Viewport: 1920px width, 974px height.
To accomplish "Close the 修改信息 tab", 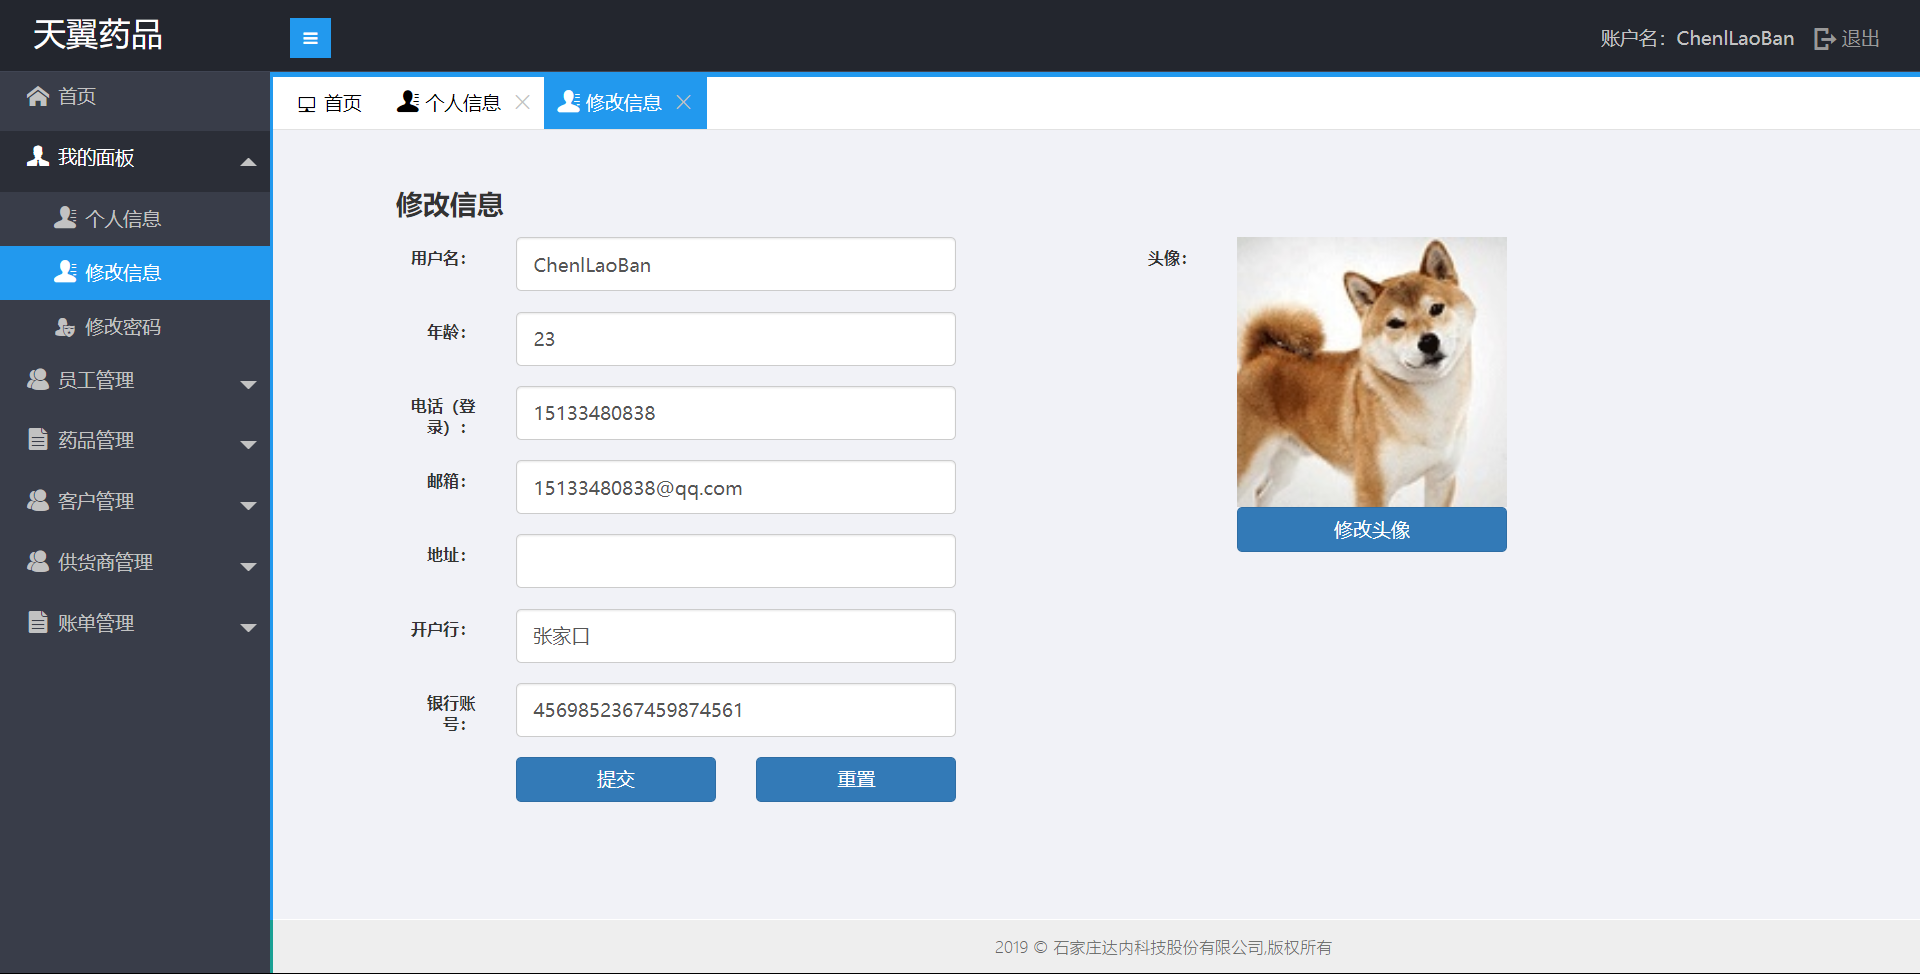I will coord(684,102).
